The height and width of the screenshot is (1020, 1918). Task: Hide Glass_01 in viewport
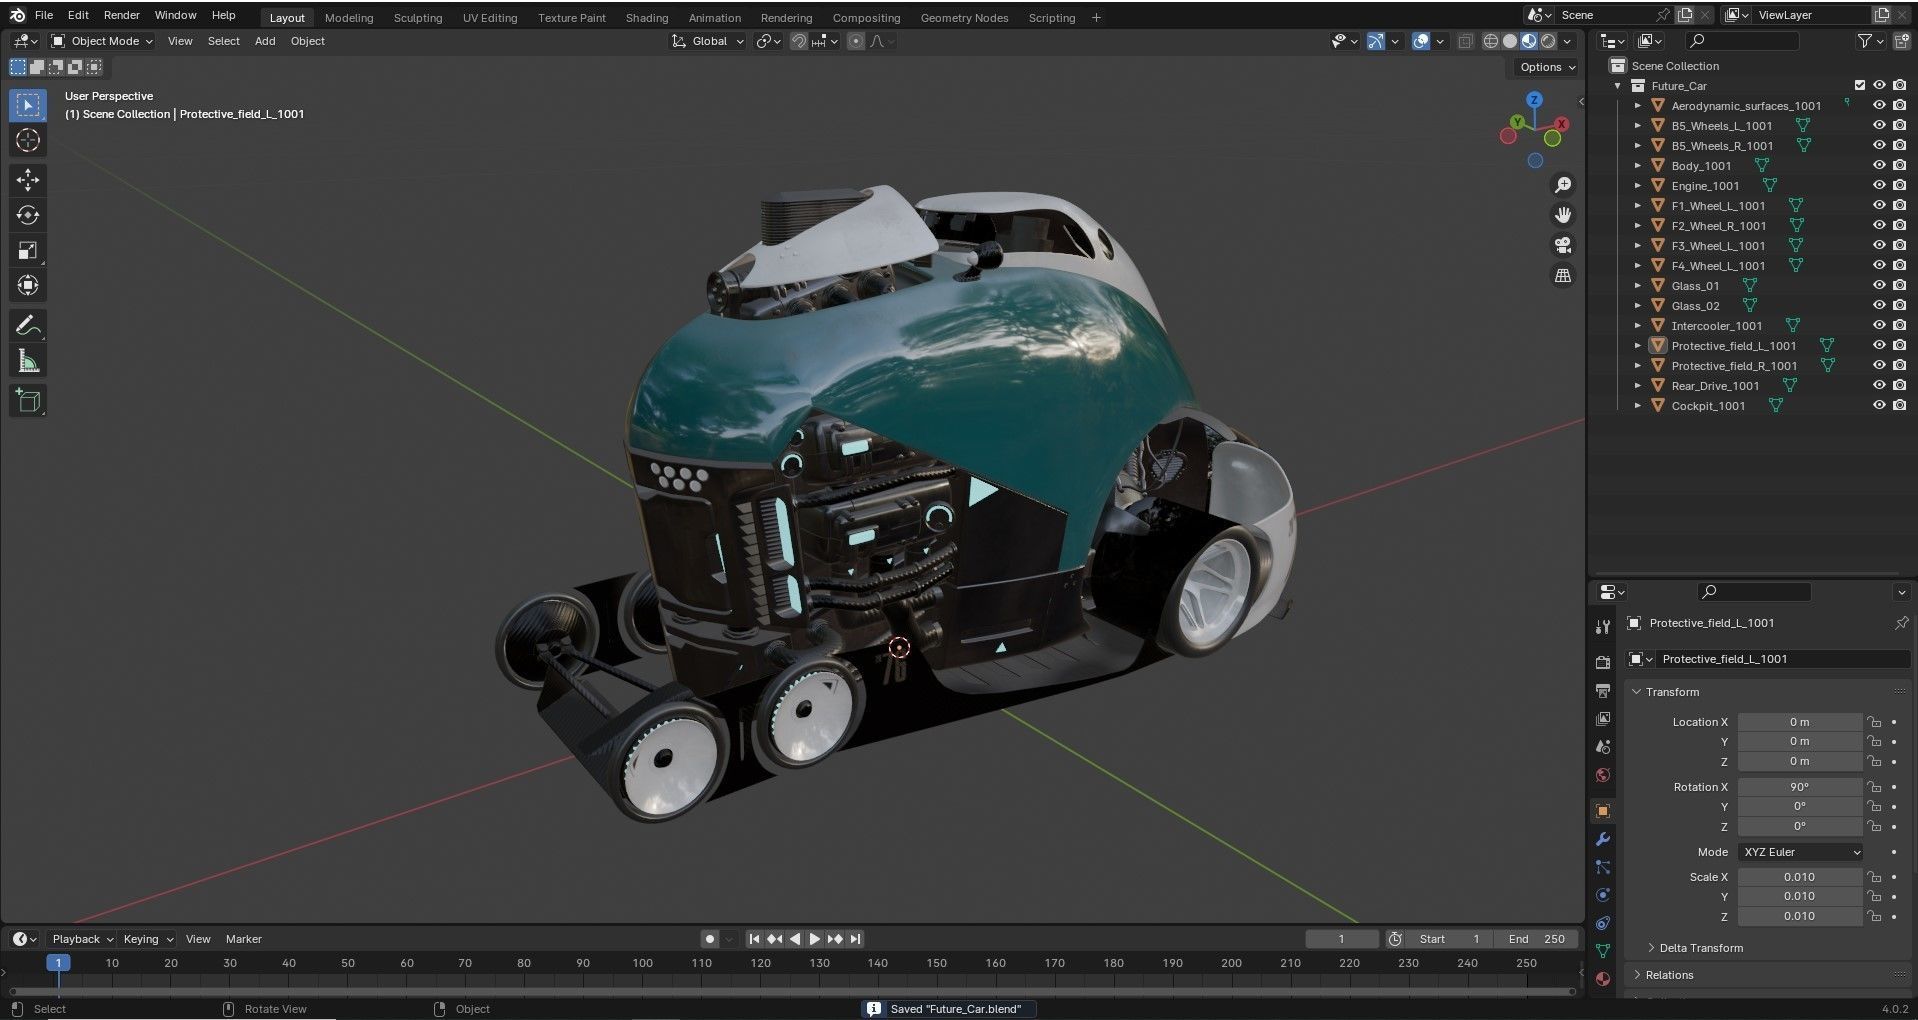(x=1879, y=285)
